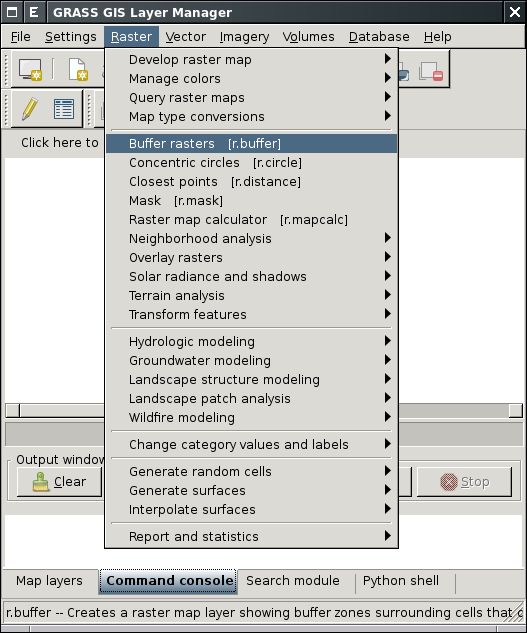
Task: Clear the output window with Clear button
Action: pyautogui.click(x=59, y=482)
